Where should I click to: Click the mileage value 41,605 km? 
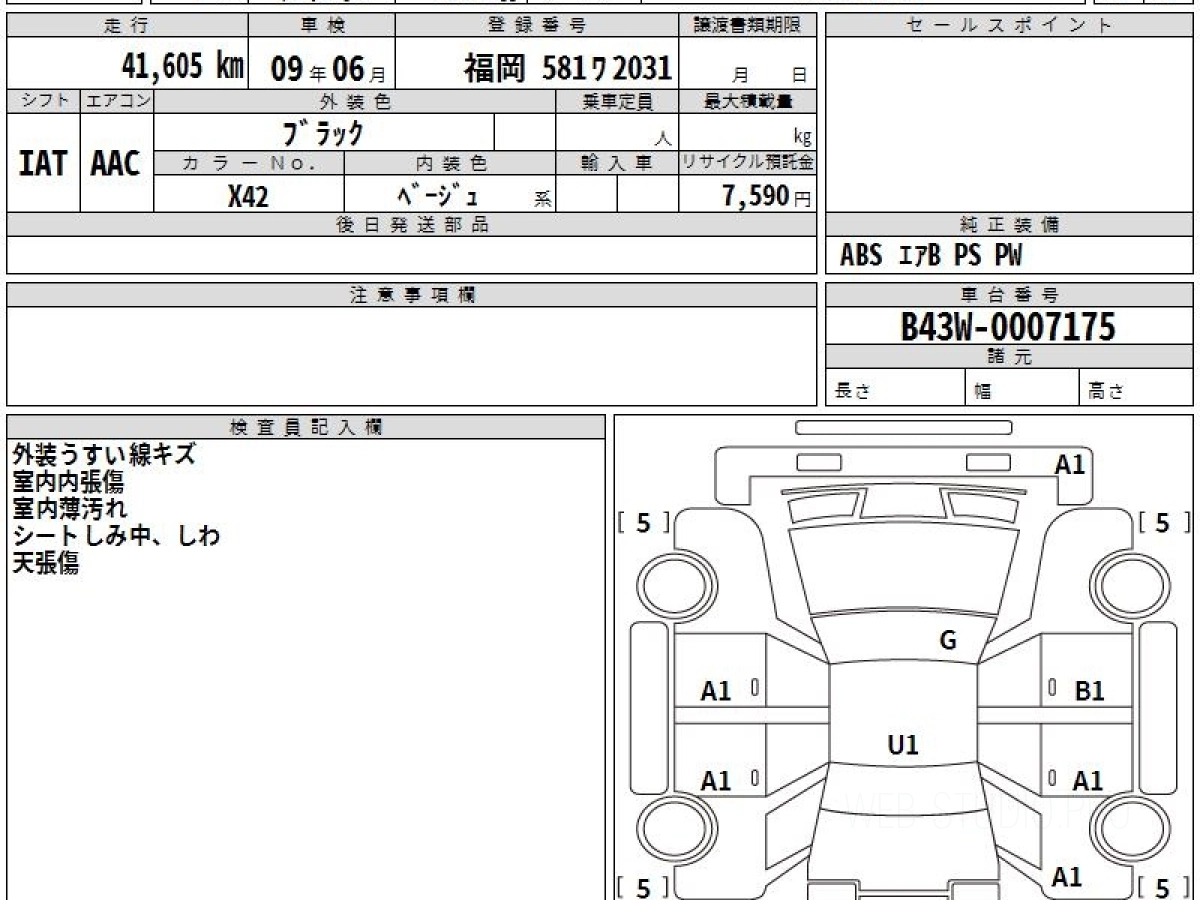coord(182,67)
